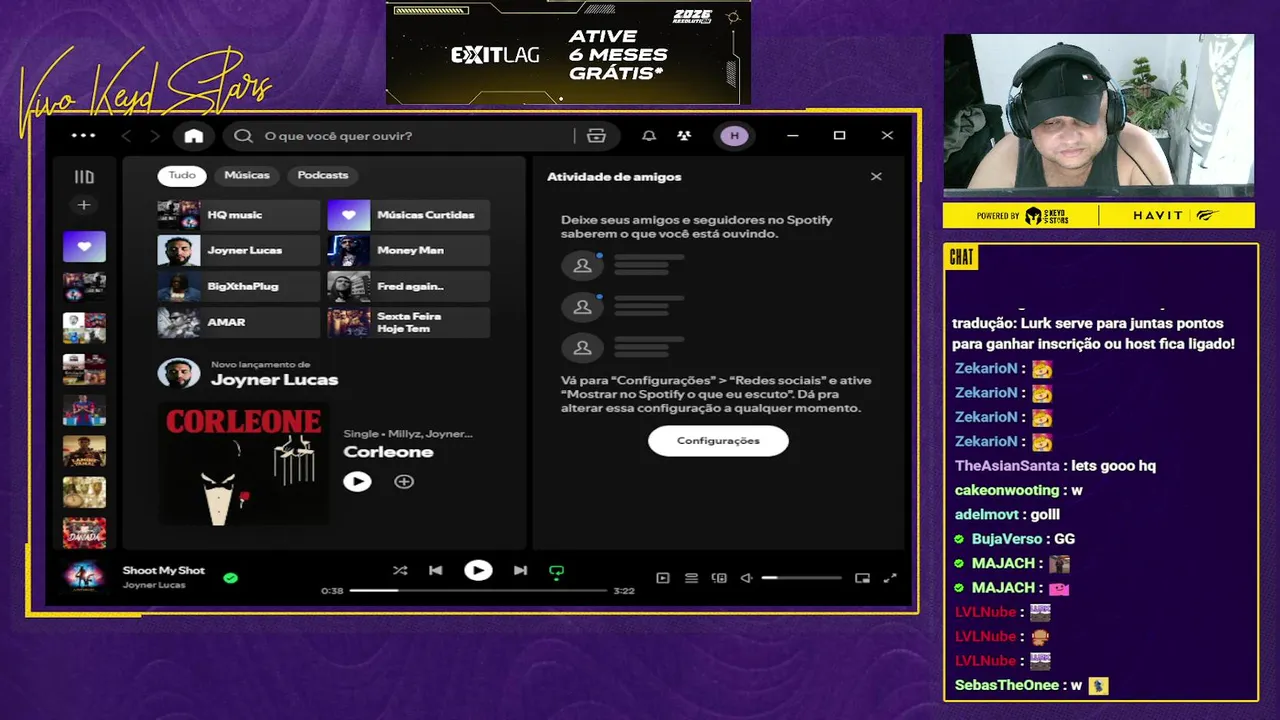Toggle green liked checkmark for Shoot My Shot
The width and height of the screenshot is (1280, 720).
231,578
